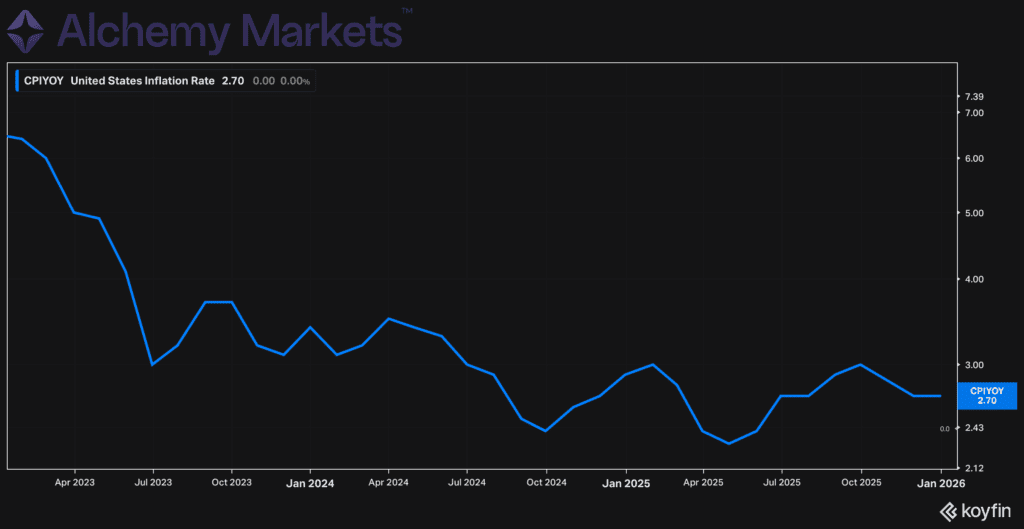1024x529 pixels.
Task: Click the United States Inflation Rate title
Action: pyautogui.click(x=142, y=82)
